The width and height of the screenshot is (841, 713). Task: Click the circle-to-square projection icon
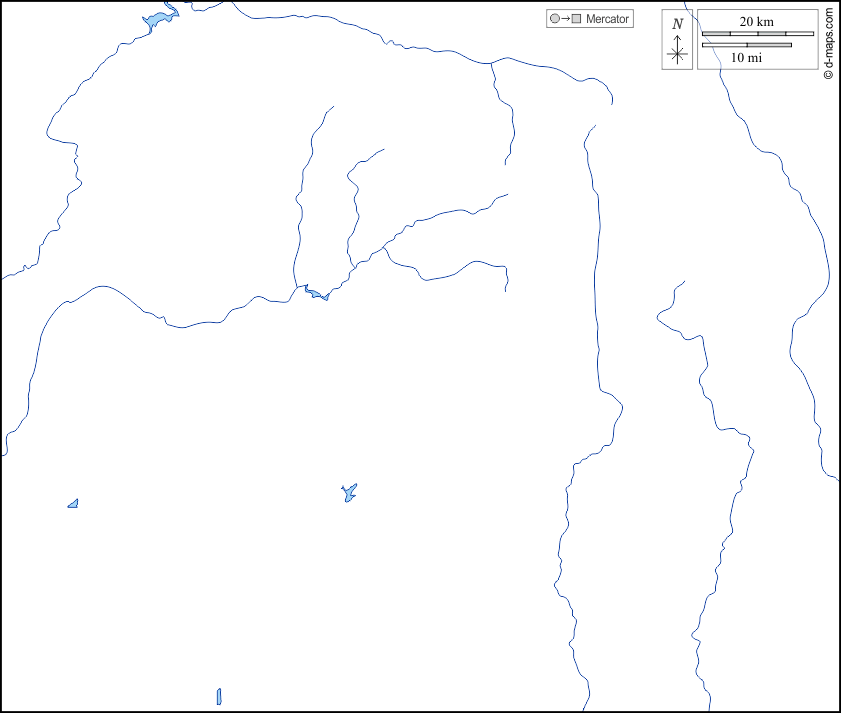tap(565, 19)
